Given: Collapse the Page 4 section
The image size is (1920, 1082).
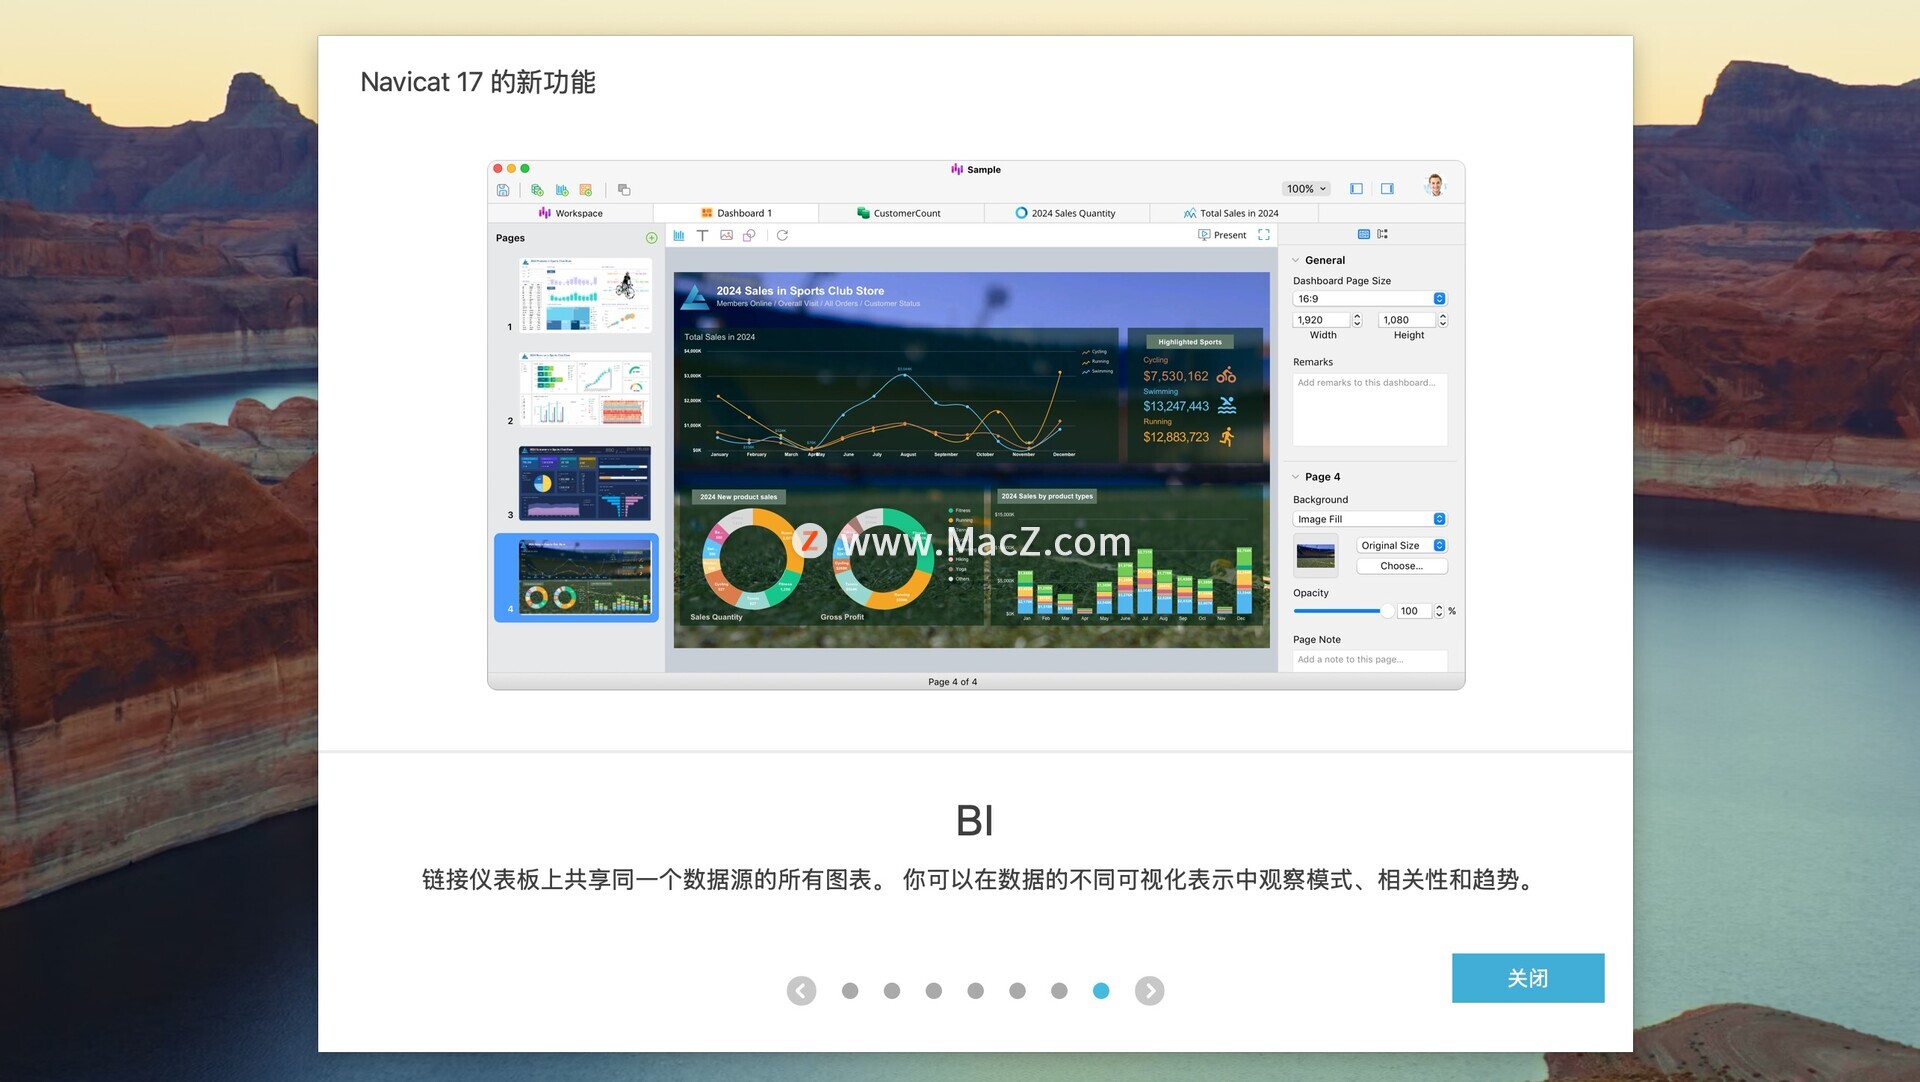Looking at the screenshot, I should pyautogui.click(x=1295, y=477).
